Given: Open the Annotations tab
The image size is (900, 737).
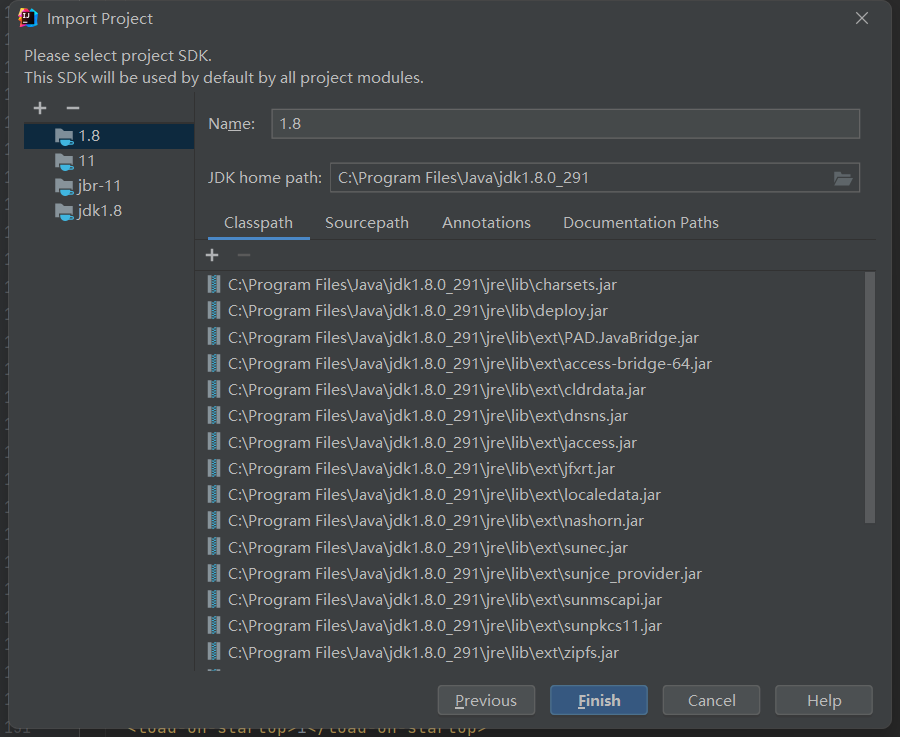Looking at the screenshot, I should 486,223.
